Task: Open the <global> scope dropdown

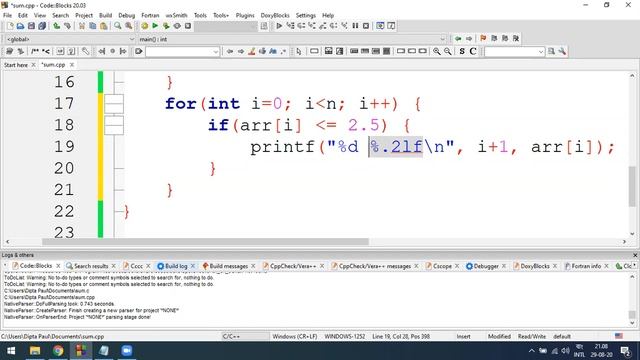Action: [x=70, y=39]
